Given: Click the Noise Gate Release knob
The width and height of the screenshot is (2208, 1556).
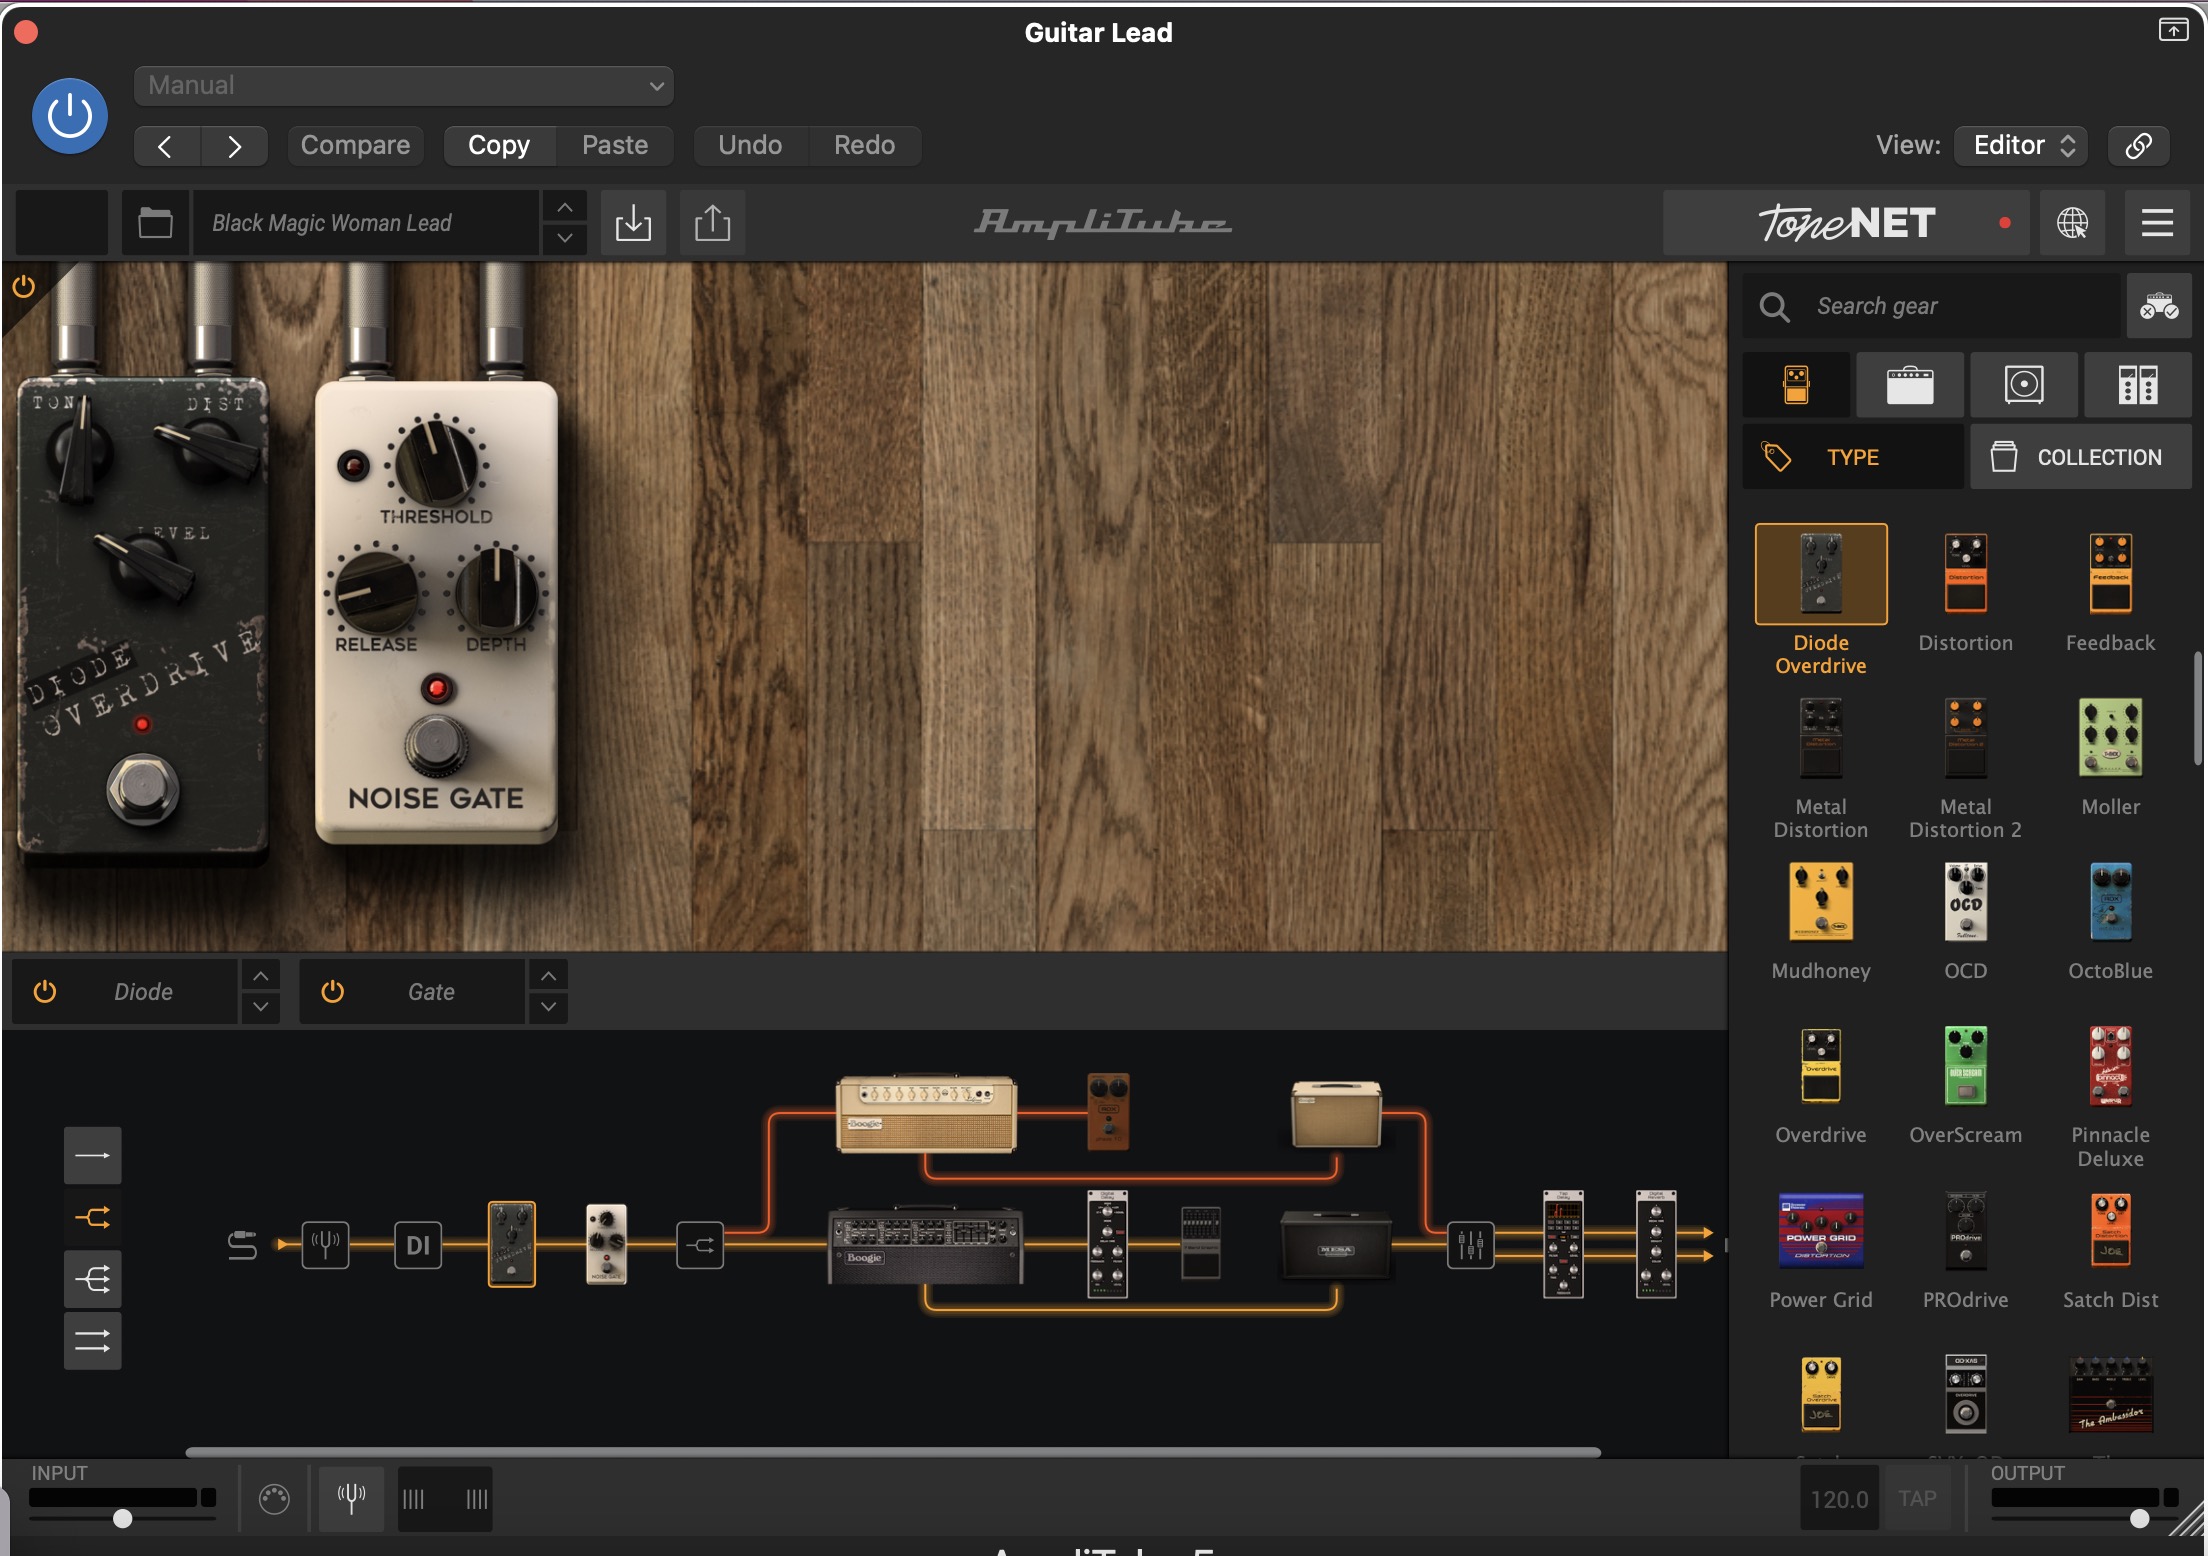Looking at the screenshot, I should [x=376, y=590].
